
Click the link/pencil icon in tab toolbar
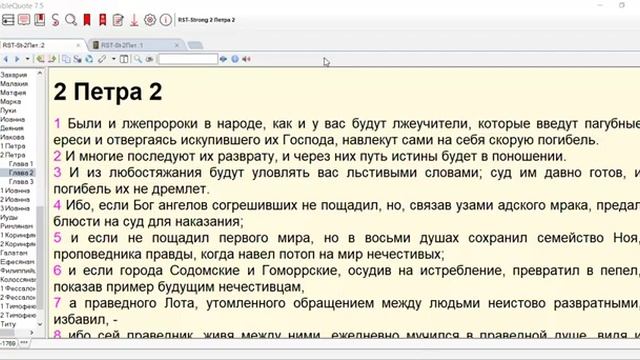click(102, 59)
